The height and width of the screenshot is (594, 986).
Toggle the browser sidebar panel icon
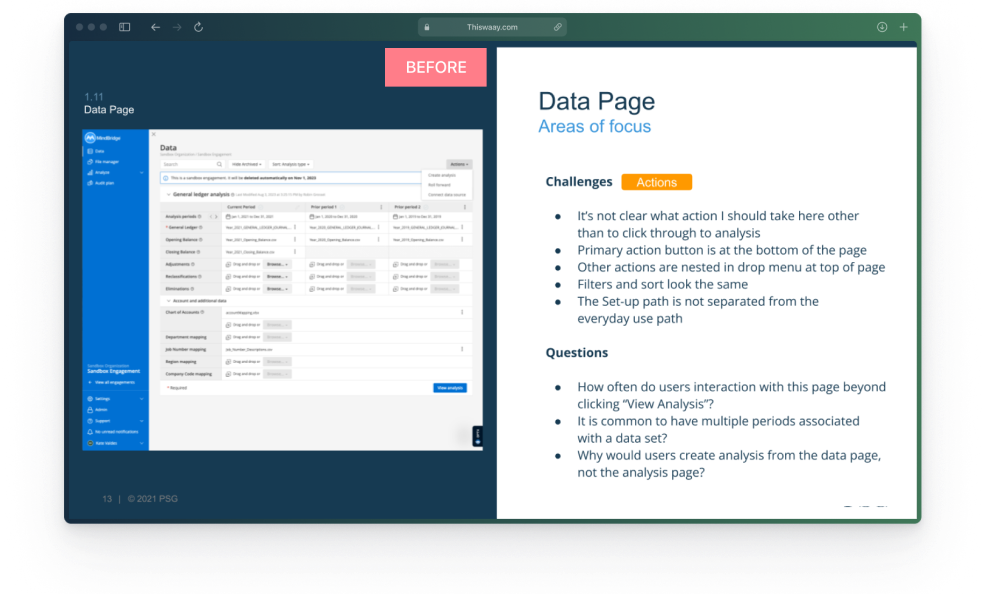pos(125,27)
